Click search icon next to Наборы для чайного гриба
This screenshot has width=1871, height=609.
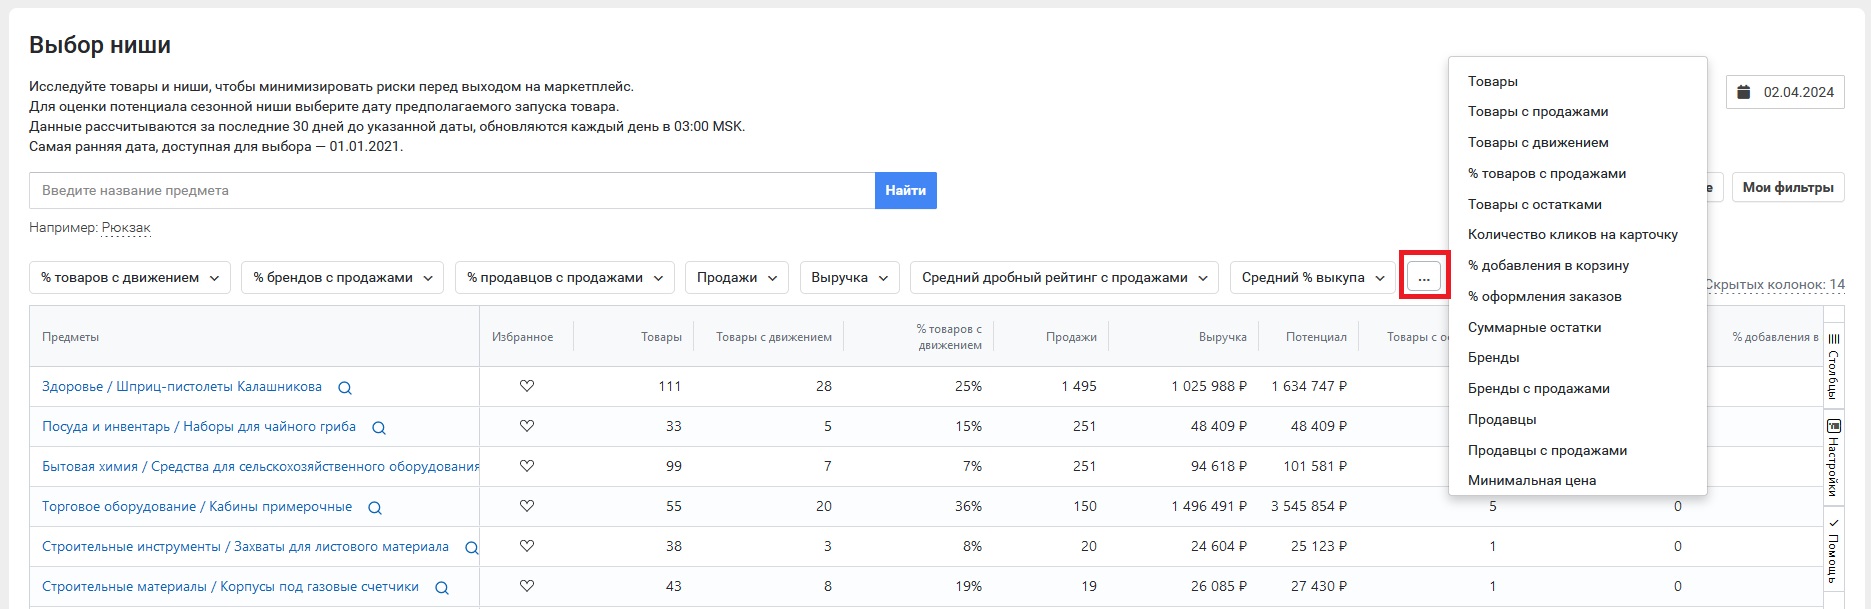(379, 428)
